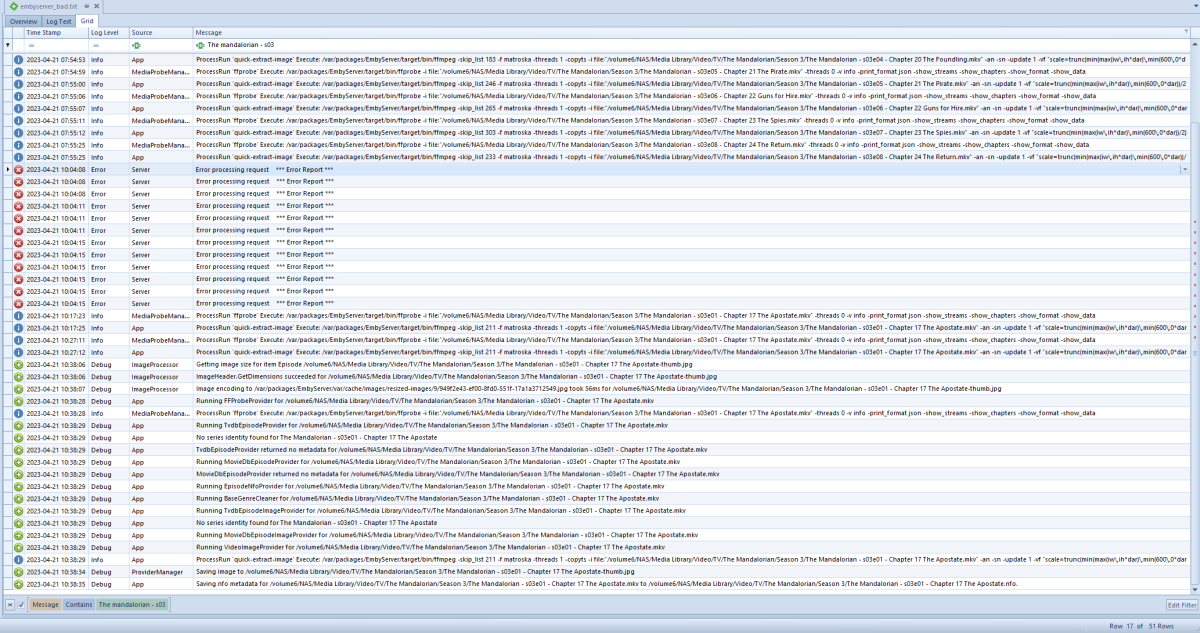Click the 'Message' filter field token

(46, 605)
